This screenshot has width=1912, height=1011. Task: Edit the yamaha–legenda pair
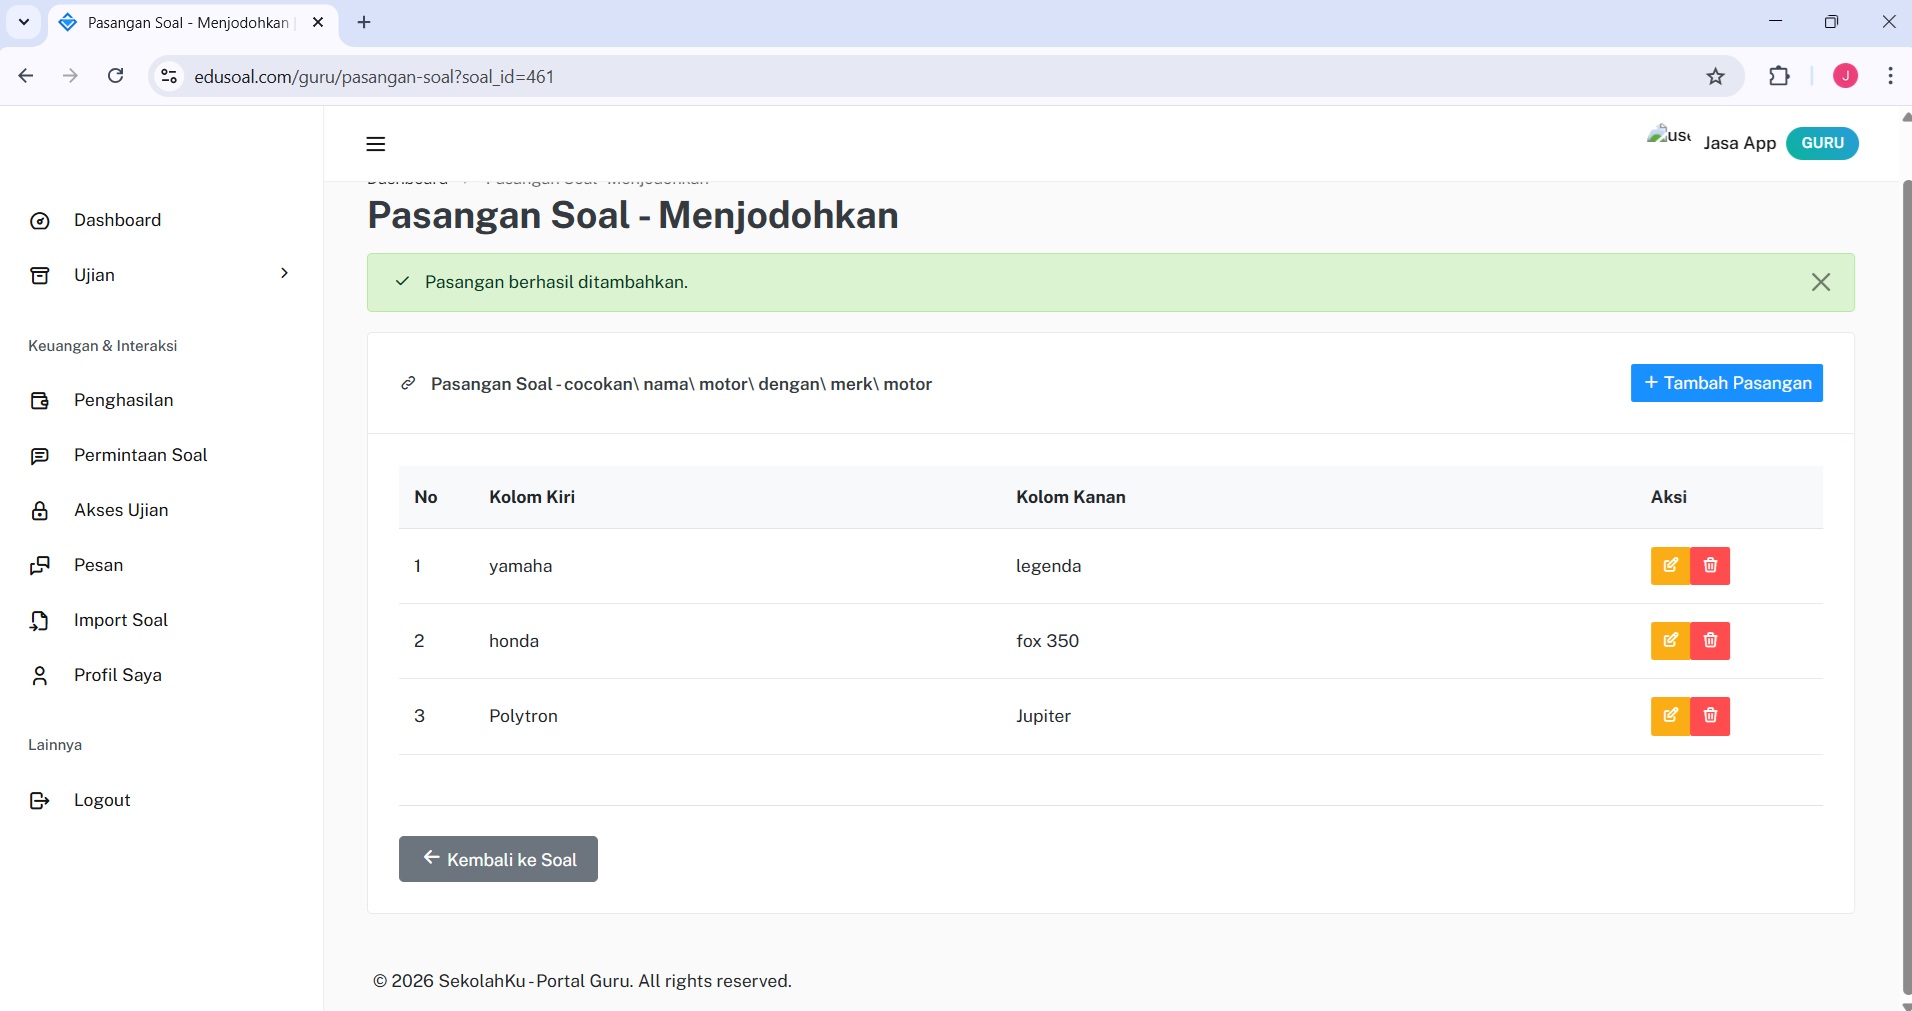coord(1670,566)
